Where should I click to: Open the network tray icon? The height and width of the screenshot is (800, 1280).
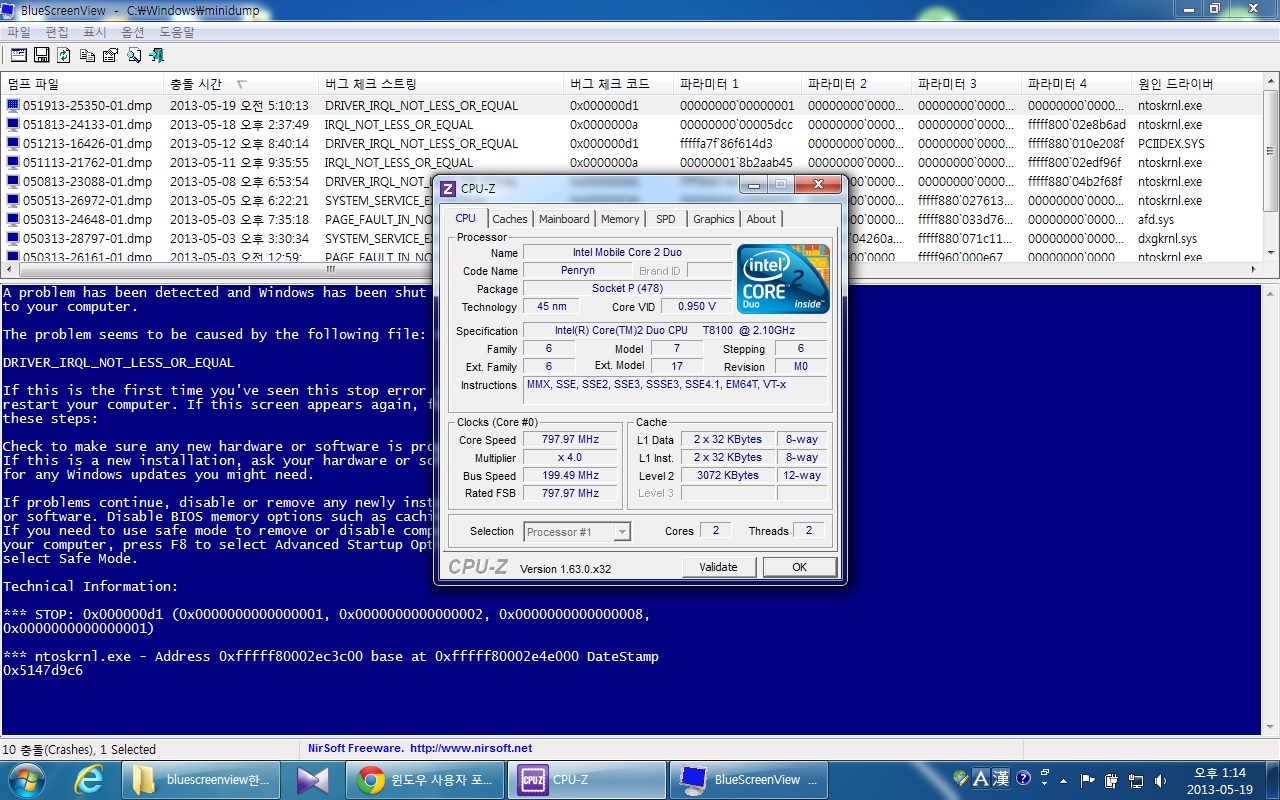(1136, 780)
